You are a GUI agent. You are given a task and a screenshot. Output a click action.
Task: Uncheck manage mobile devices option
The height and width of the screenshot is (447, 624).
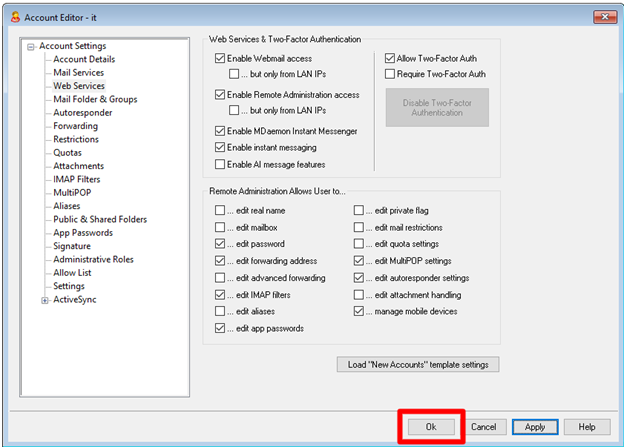(x=360, y=311)
